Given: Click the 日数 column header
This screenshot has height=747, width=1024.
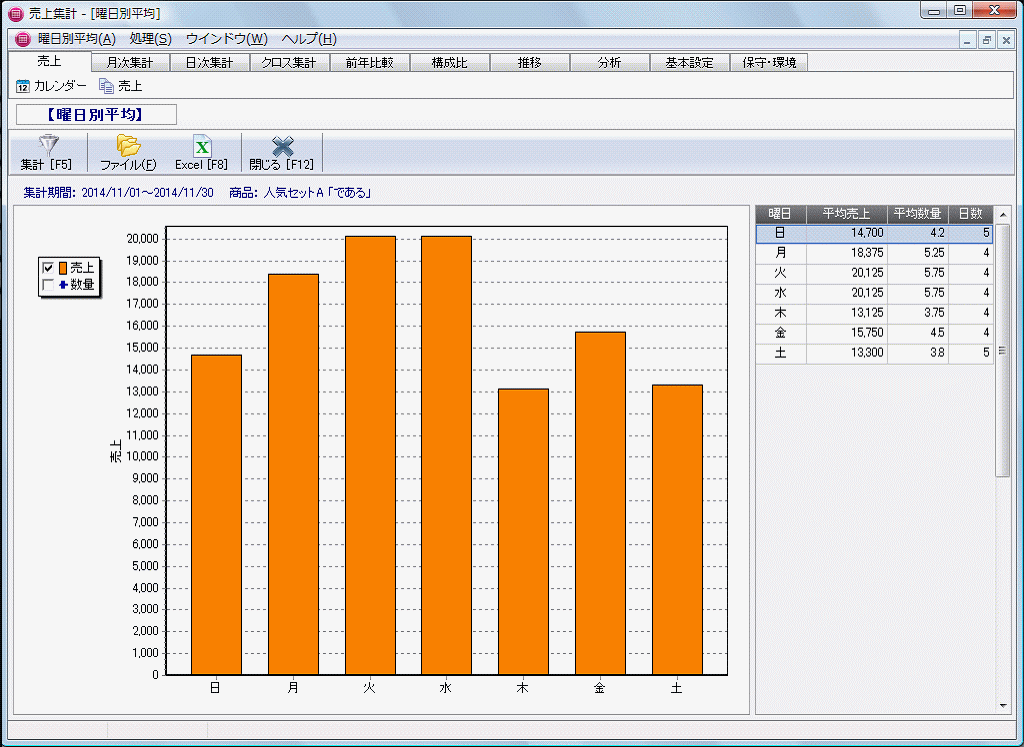Looking at the screenshot, I should (x=970, y=214).
